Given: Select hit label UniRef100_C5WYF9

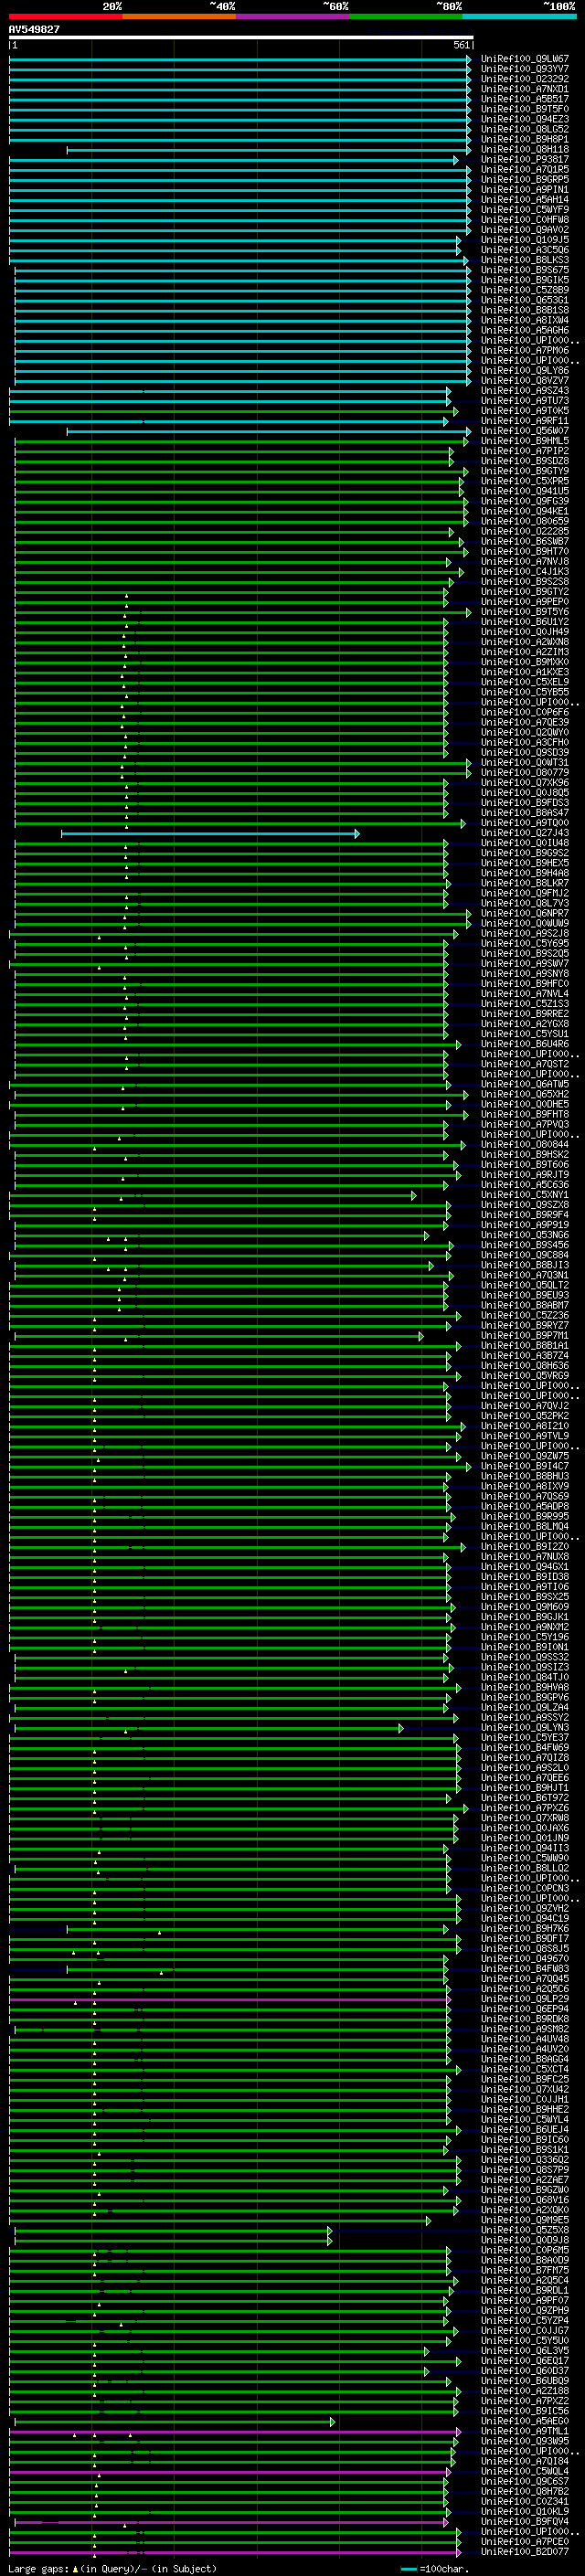Looking at the screenshot, I should tap(524, 210).
